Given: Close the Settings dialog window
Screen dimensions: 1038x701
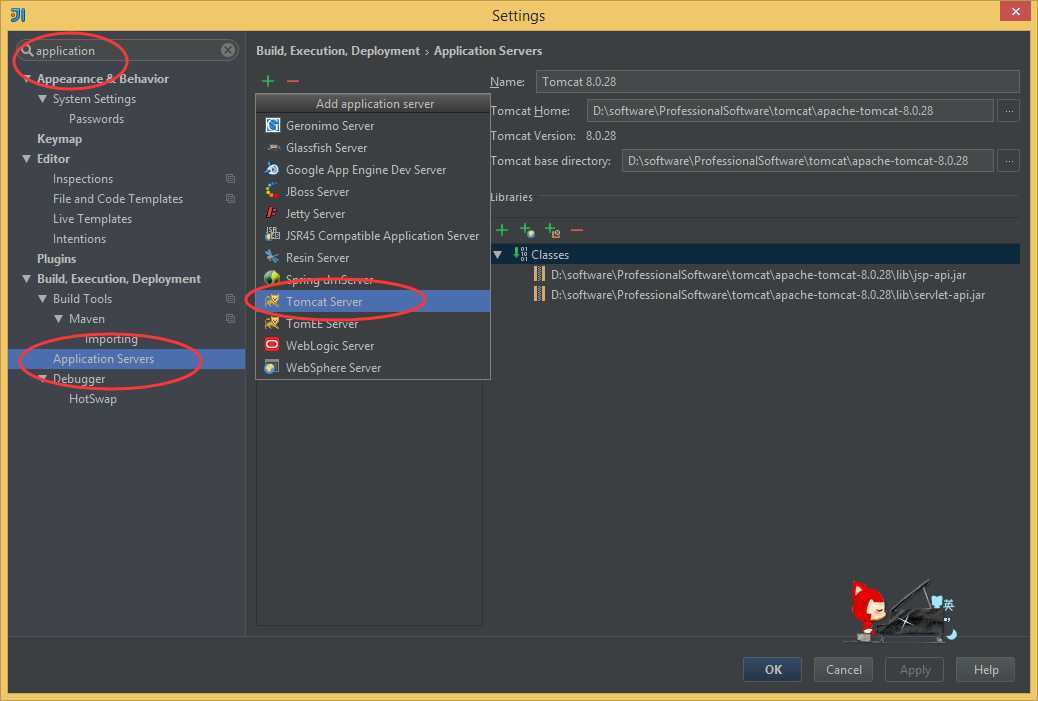Looking at the screenshot, I should [x=1015, y=11].
